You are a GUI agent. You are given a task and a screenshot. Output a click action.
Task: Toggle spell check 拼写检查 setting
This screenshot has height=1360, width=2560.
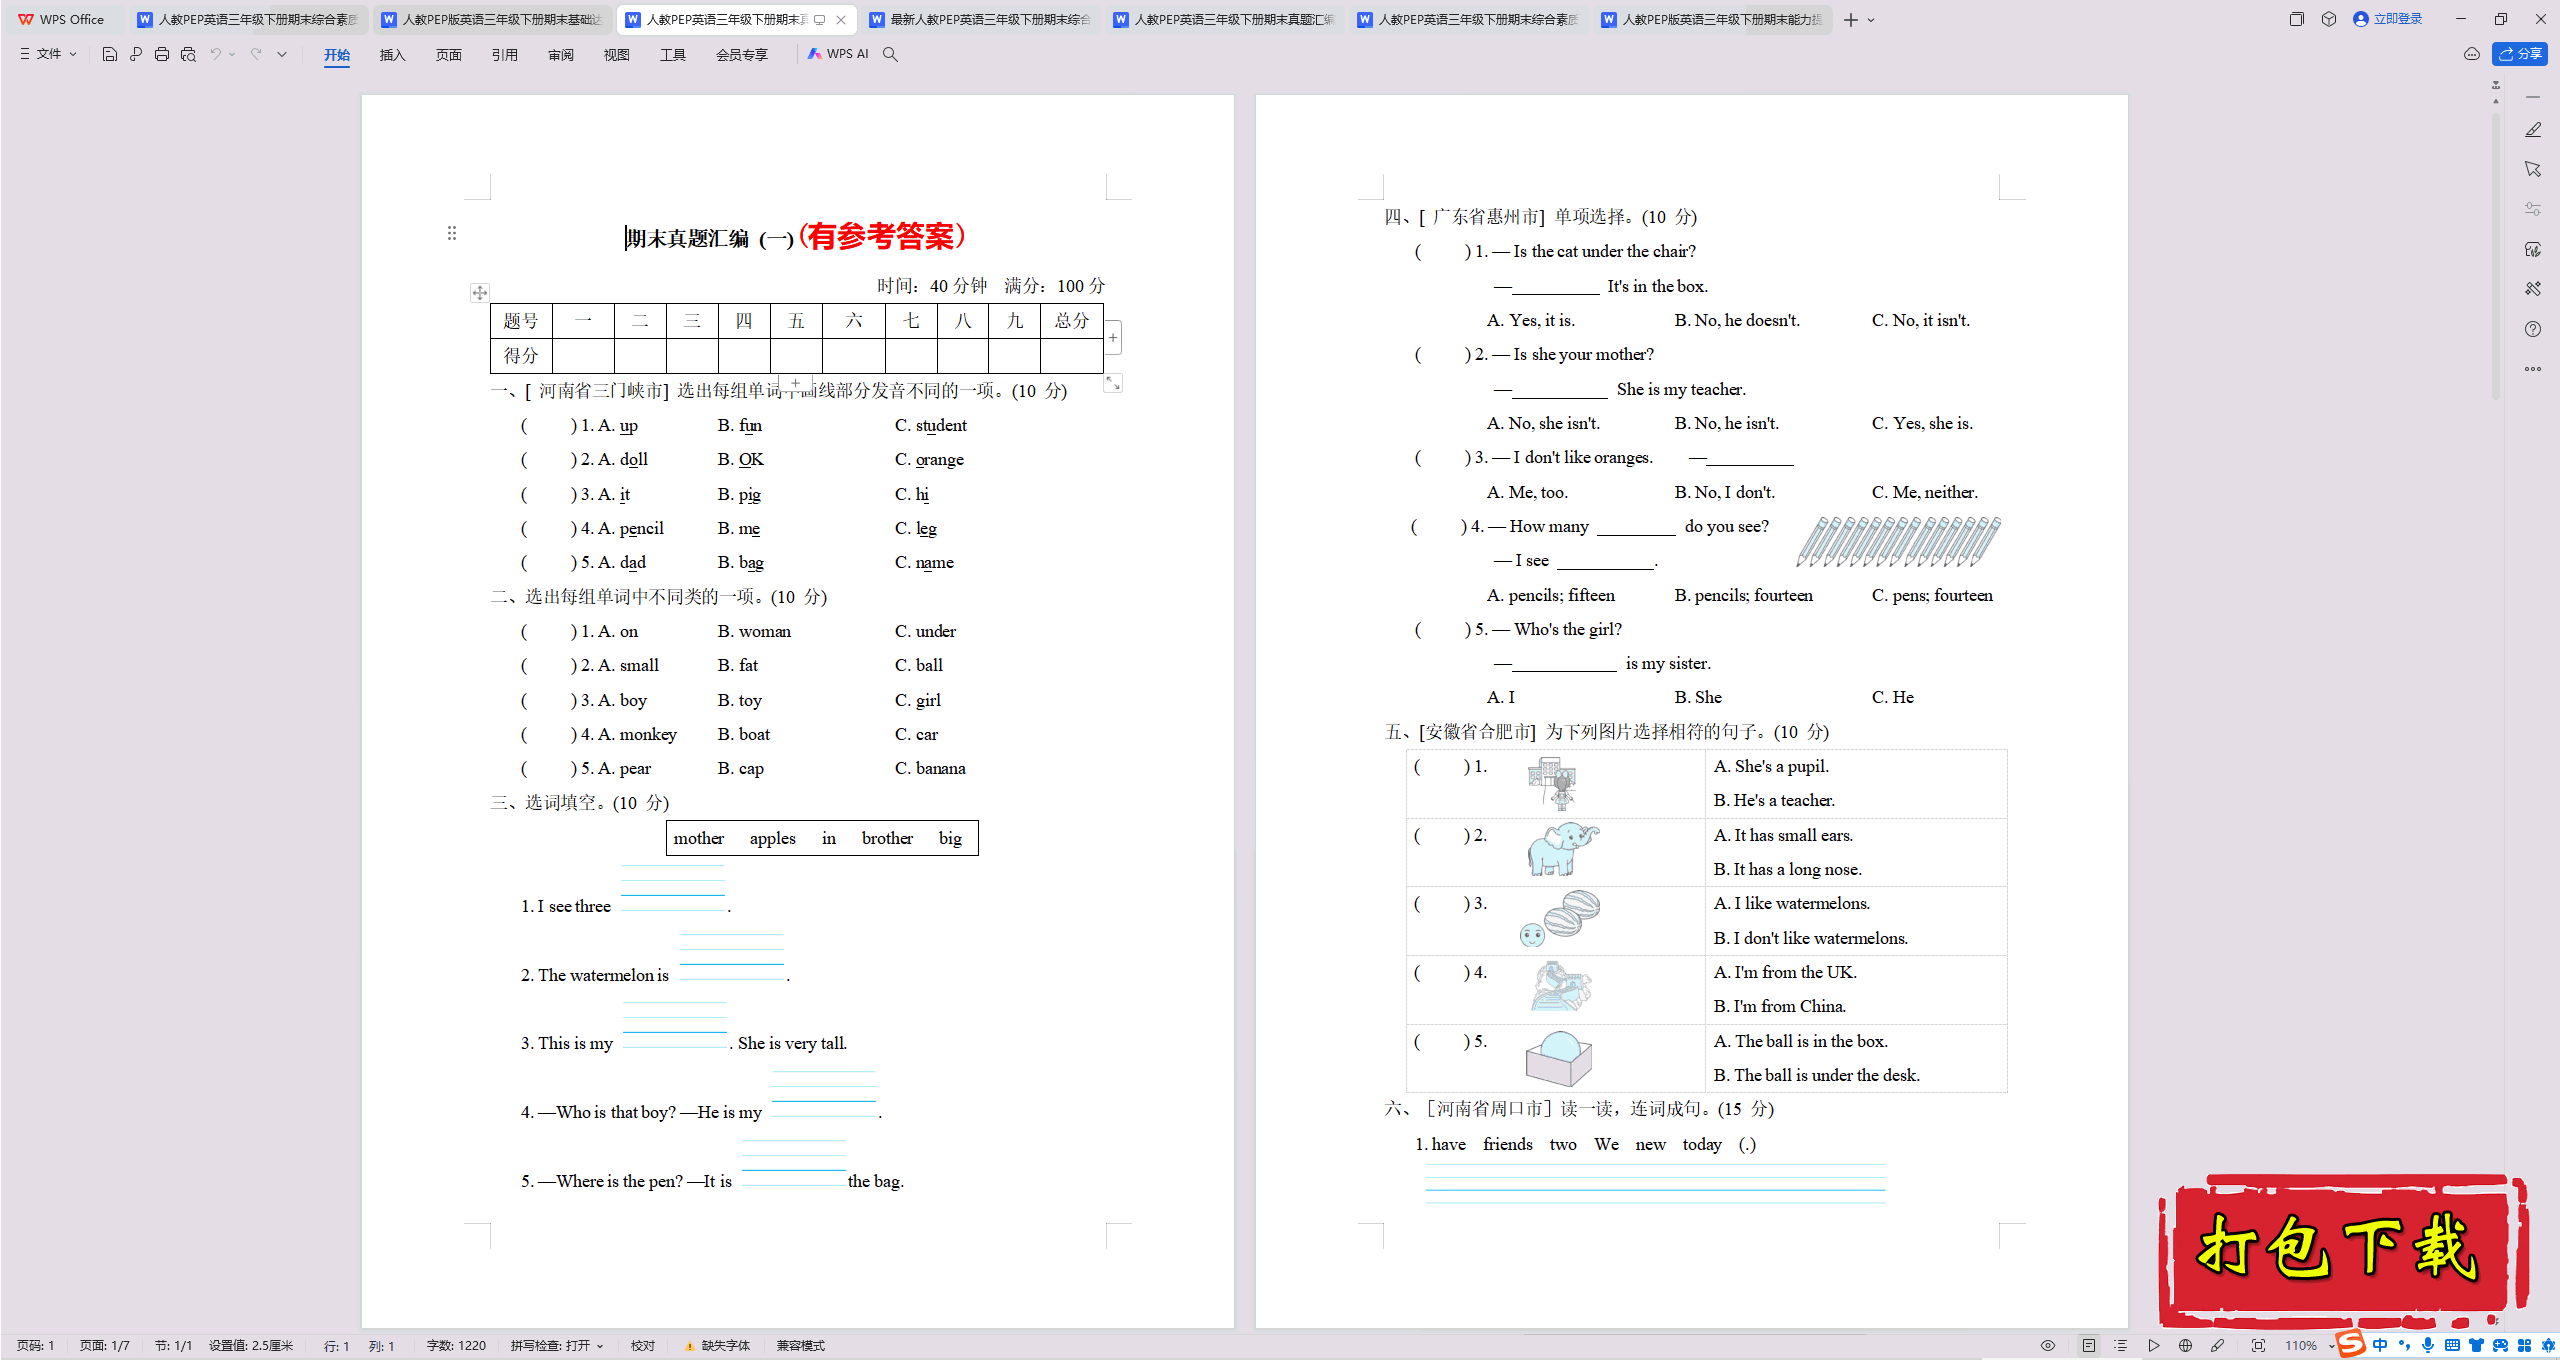tap(551, 1346)
